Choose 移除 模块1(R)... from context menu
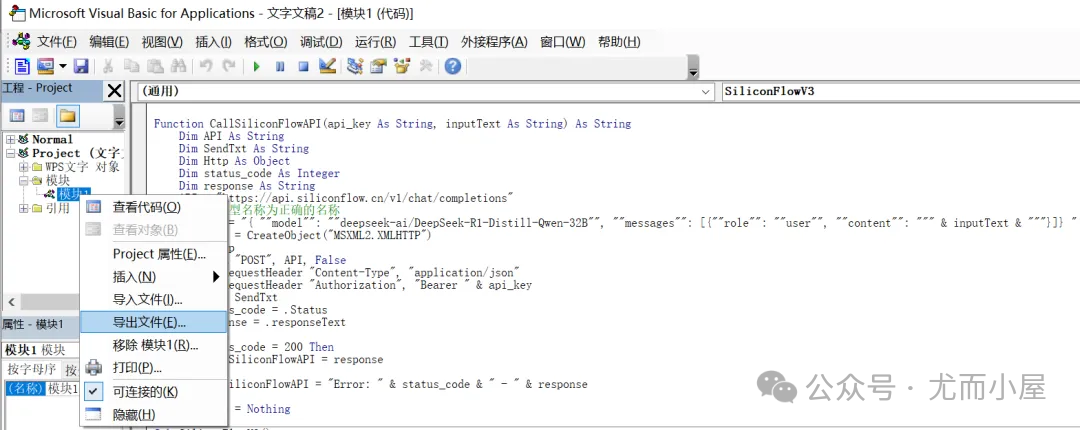The image size is (1080, 430). pos(154,345)
